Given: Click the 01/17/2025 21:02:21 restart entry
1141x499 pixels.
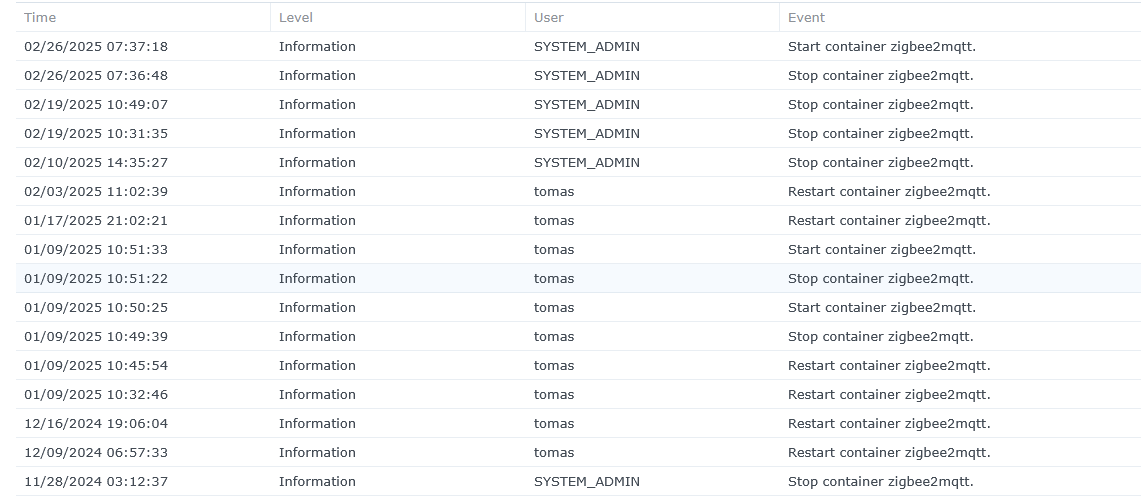Looking at the screenshot, I should [96, 221].
